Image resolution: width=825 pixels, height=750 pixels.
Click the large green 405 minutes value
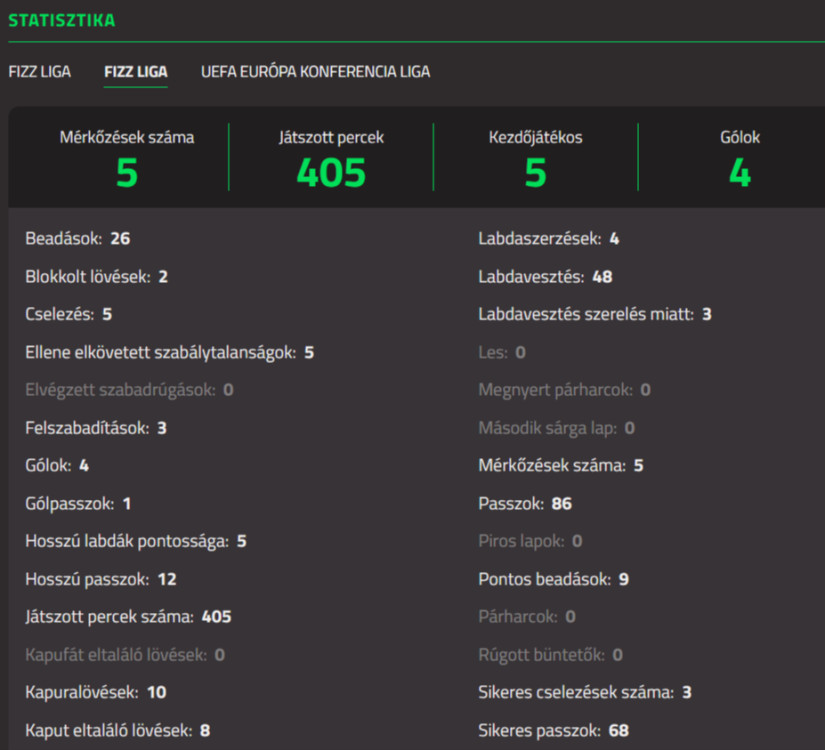click(x=331, y=173)
